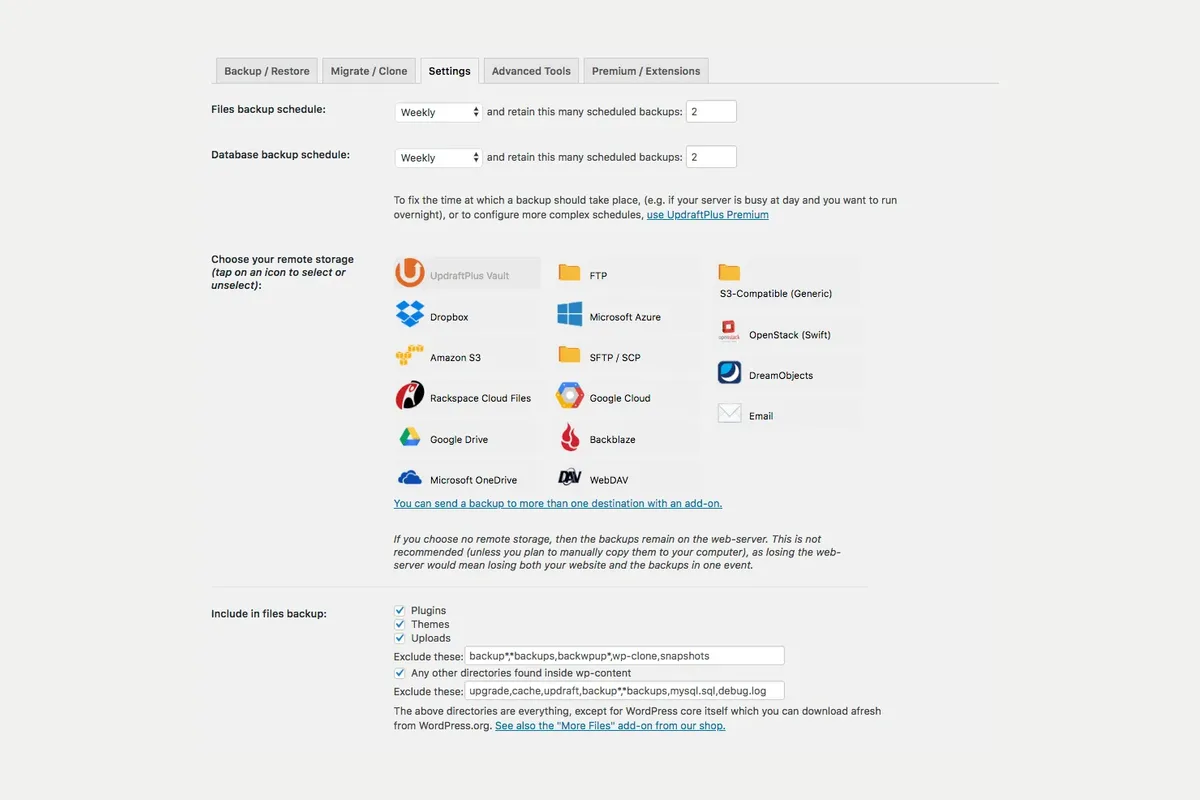Select the Backblaze label text
This screenshot has width=1200, height=800.
point(612,440)
